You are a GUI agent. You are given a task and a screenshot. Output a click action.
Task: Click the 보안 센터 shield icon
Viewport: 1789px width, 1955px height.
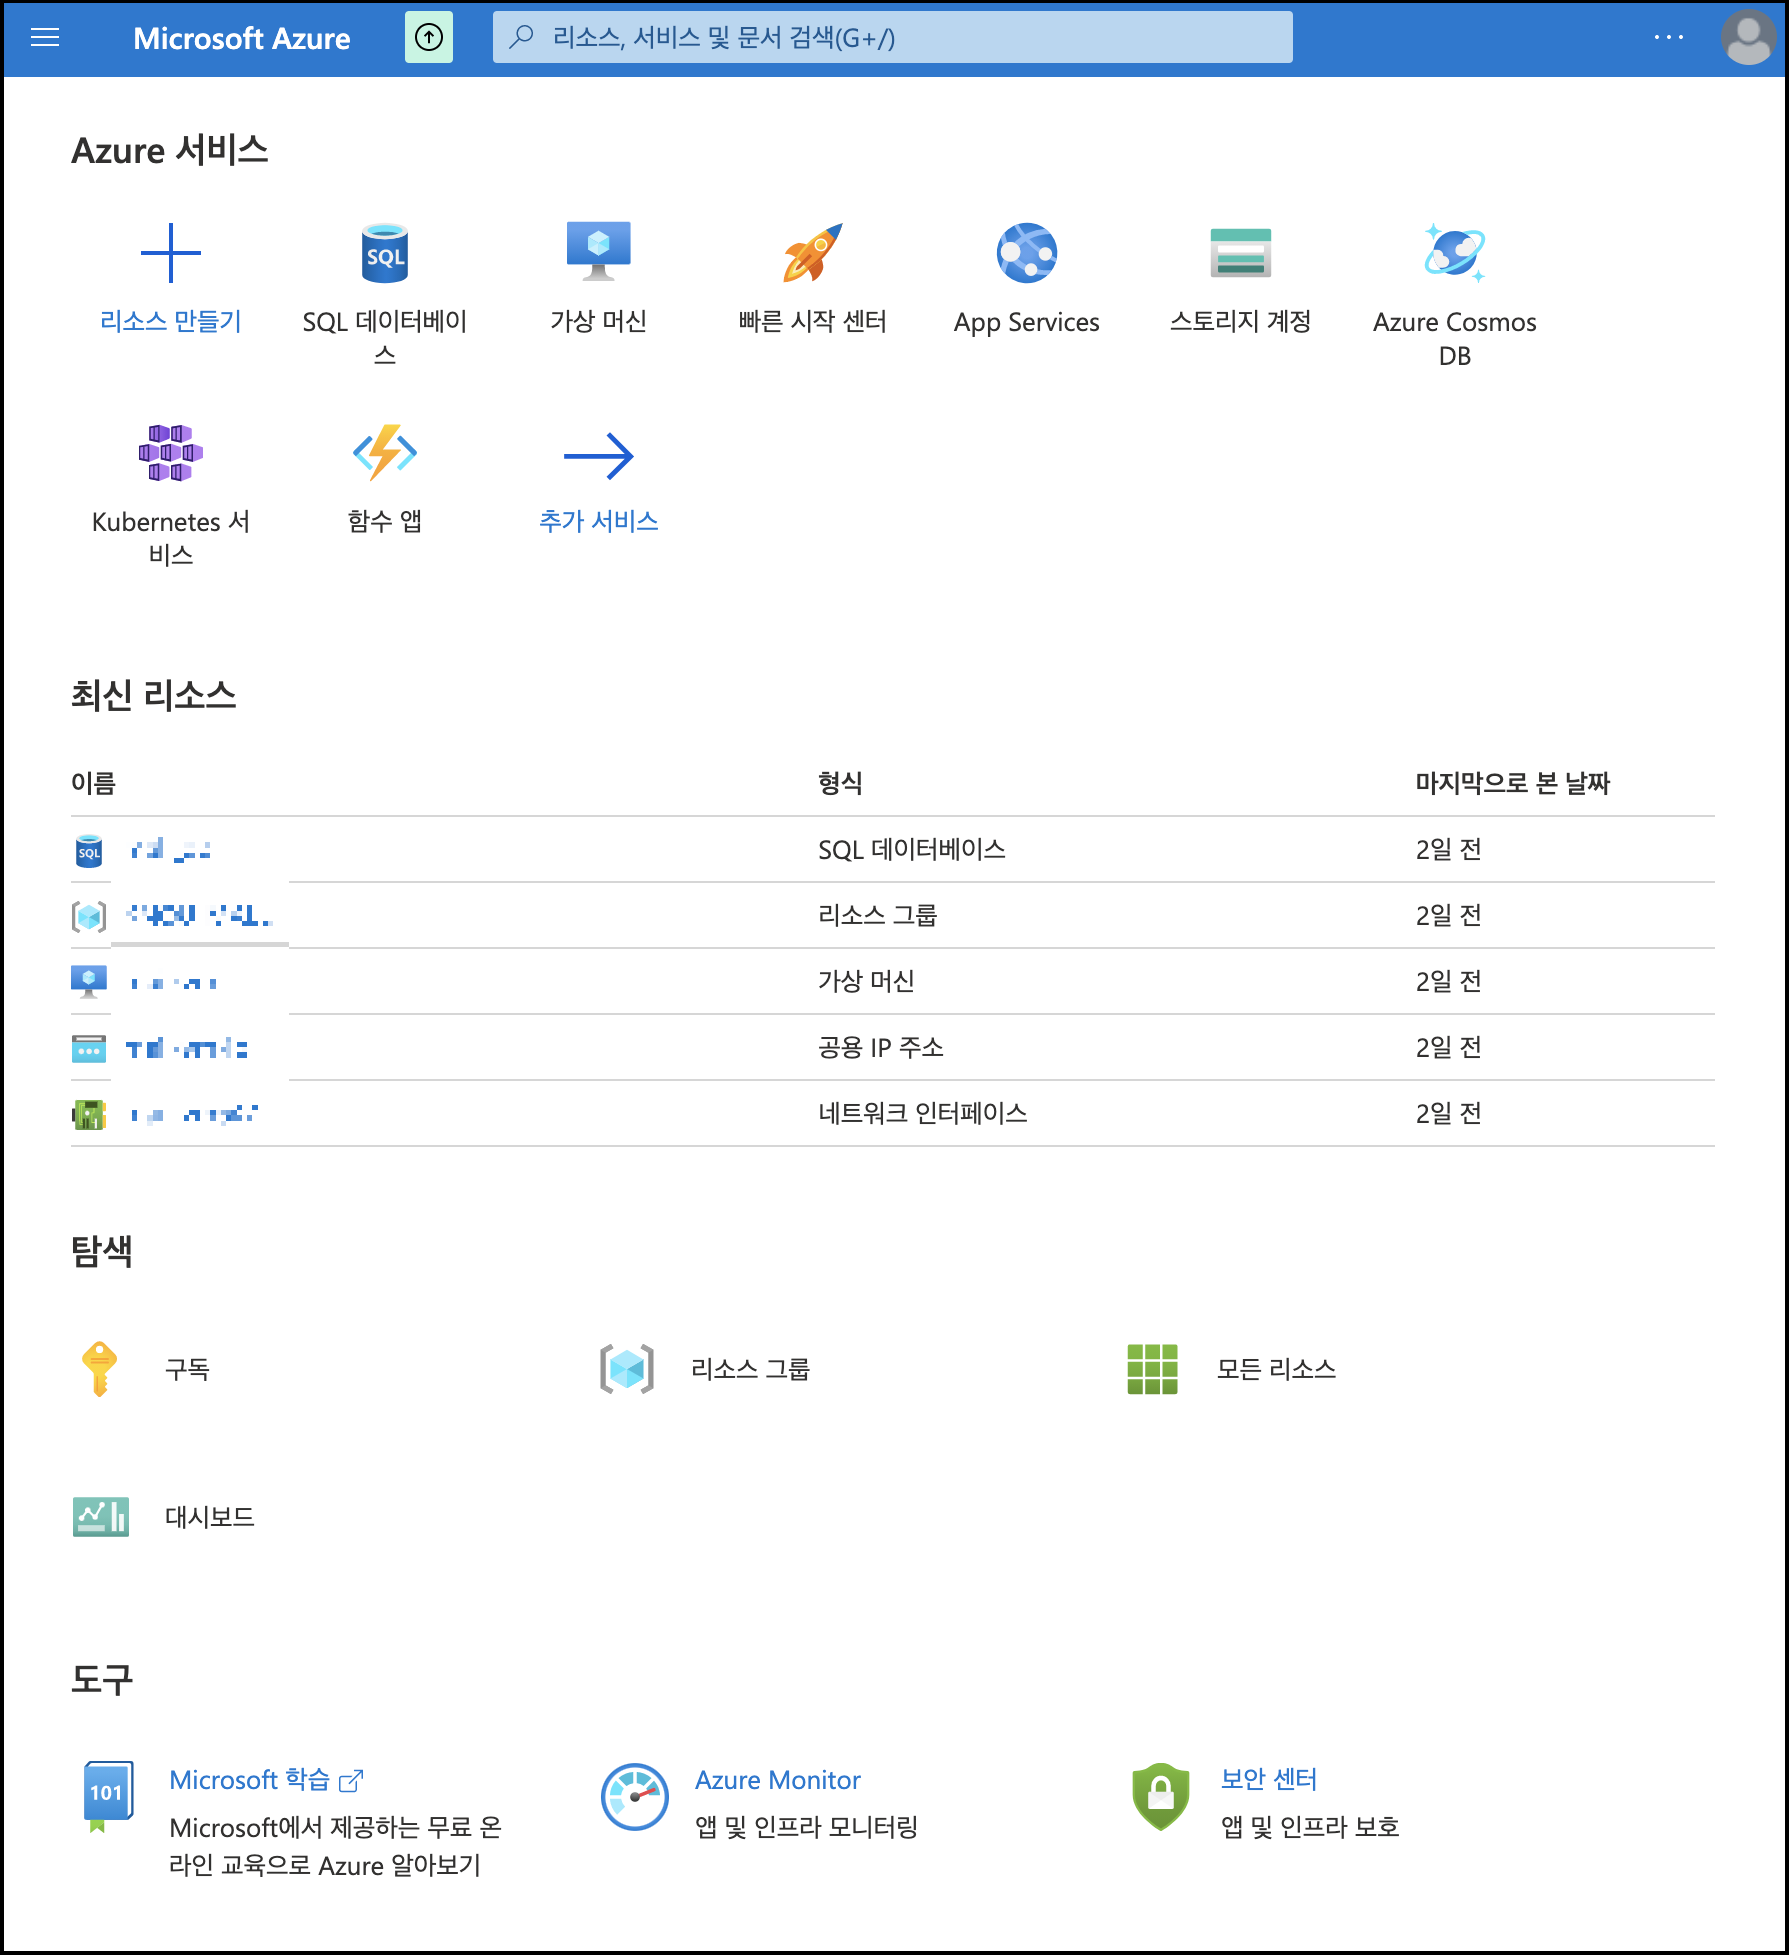[x=1160, y=1797]
